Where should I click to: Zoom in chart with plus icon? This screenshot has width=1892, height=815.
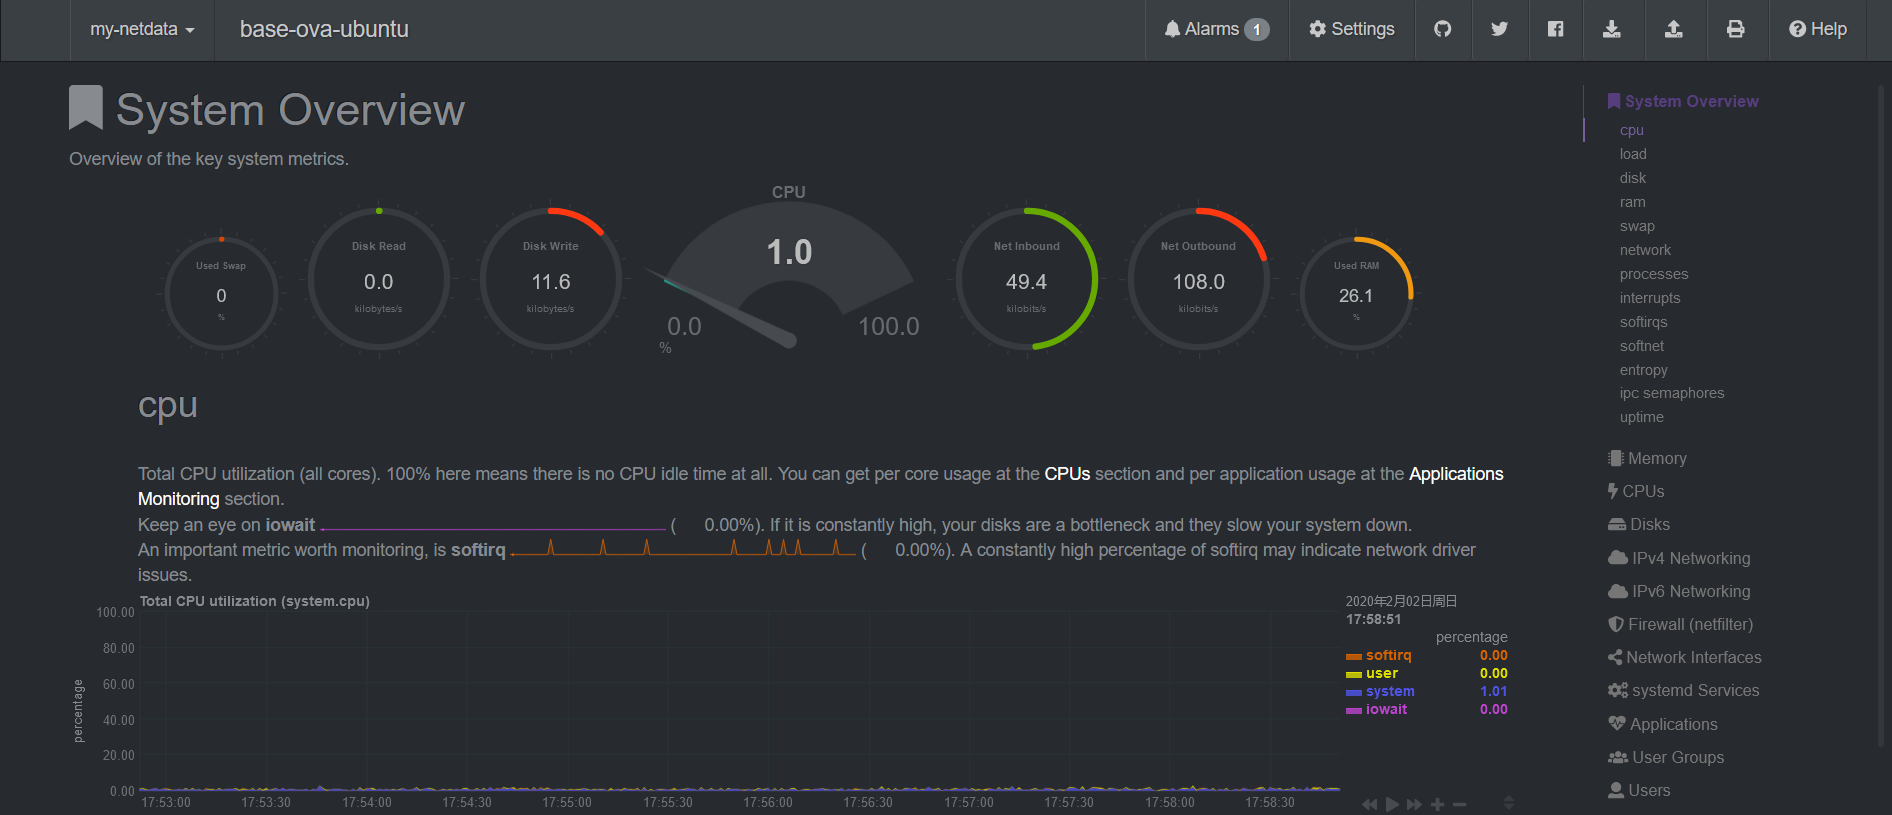tap(1437, 804)
